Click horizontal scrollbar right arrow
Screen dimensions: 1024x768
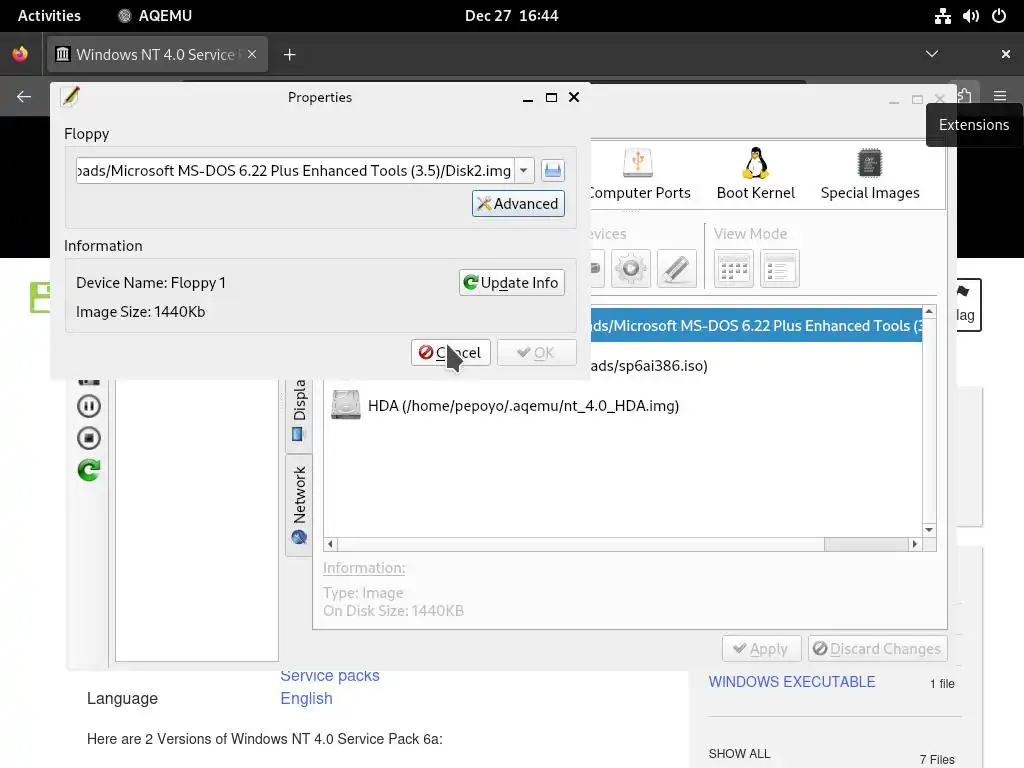914,544
